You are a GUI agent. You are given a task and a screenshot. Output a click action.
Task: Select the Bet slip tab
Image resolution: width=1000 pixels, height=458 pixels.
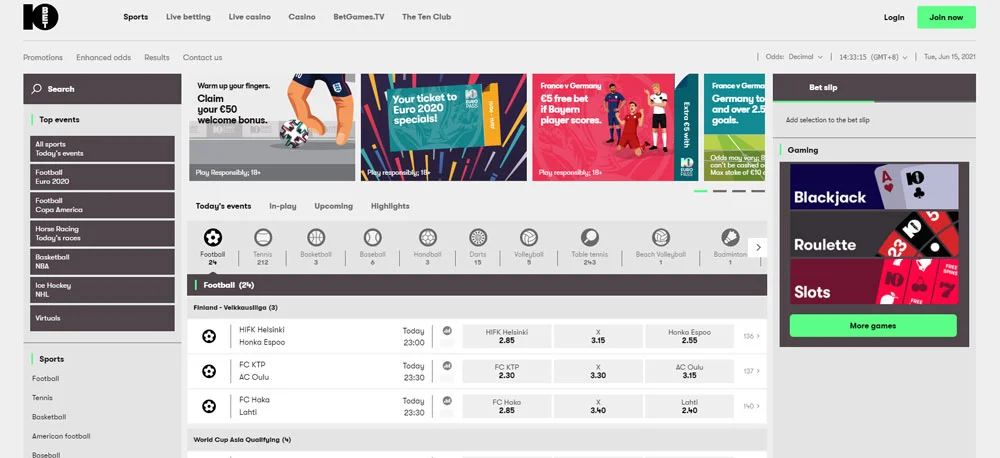pyautogui.click(x=823, y=88)
